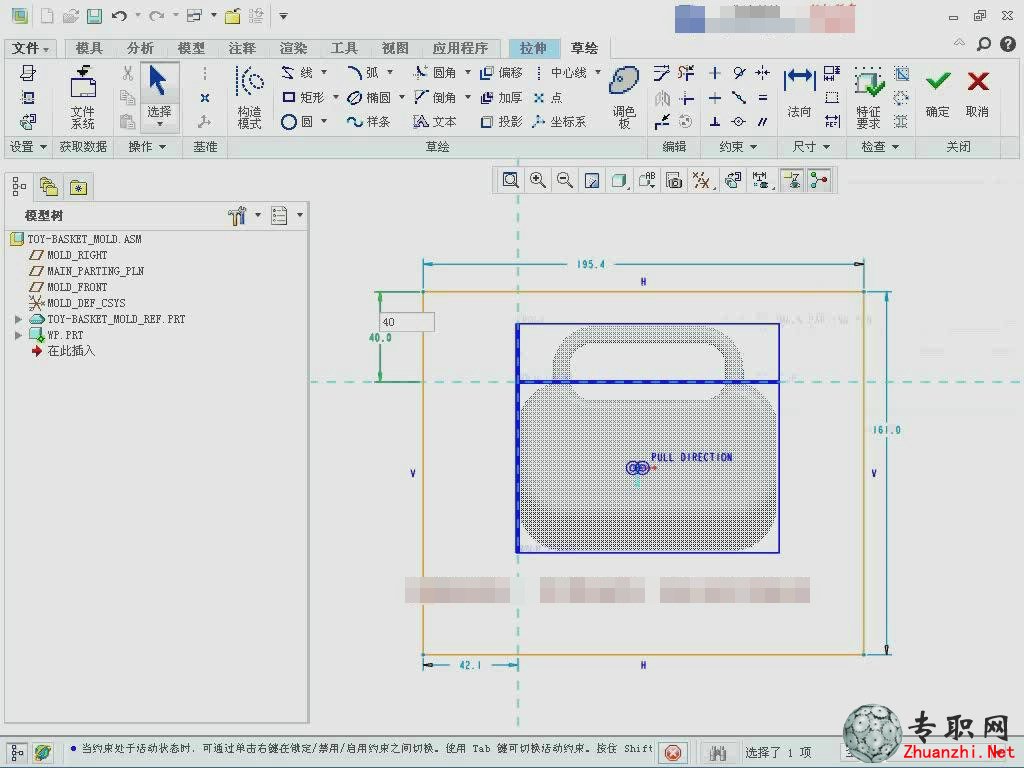Select the 椭圆 (Ellipse) sketch tool

pos(369,97)
